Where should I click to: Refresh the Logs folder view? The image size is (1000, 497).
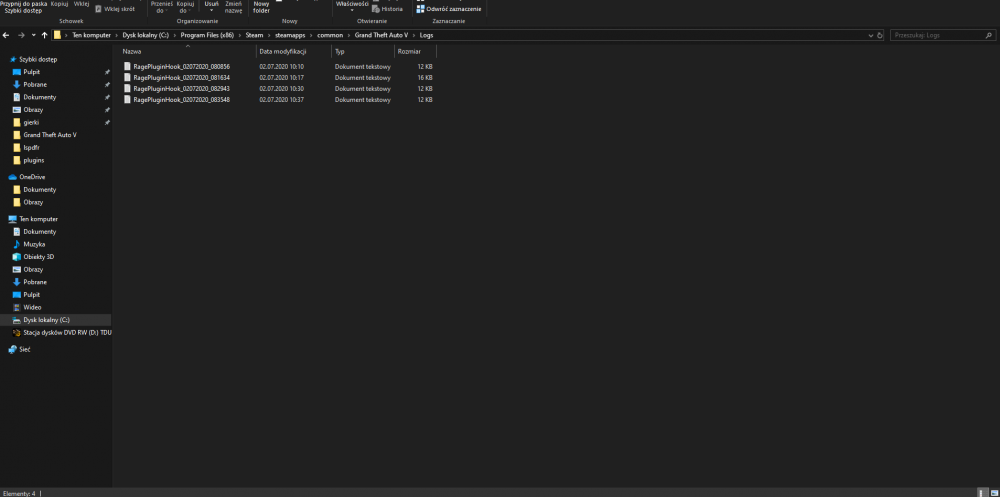point(879,35)
